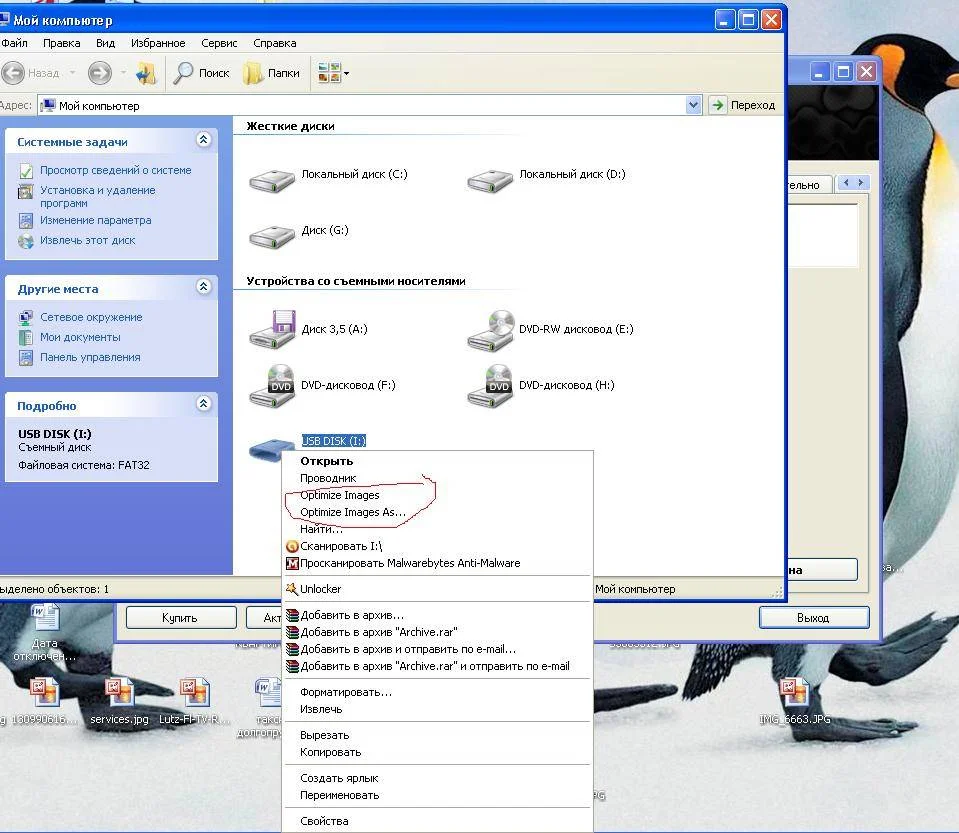This screenshot has height=833, width=959.
Task: Choose Unlocker in context menu
Action: 438,589
